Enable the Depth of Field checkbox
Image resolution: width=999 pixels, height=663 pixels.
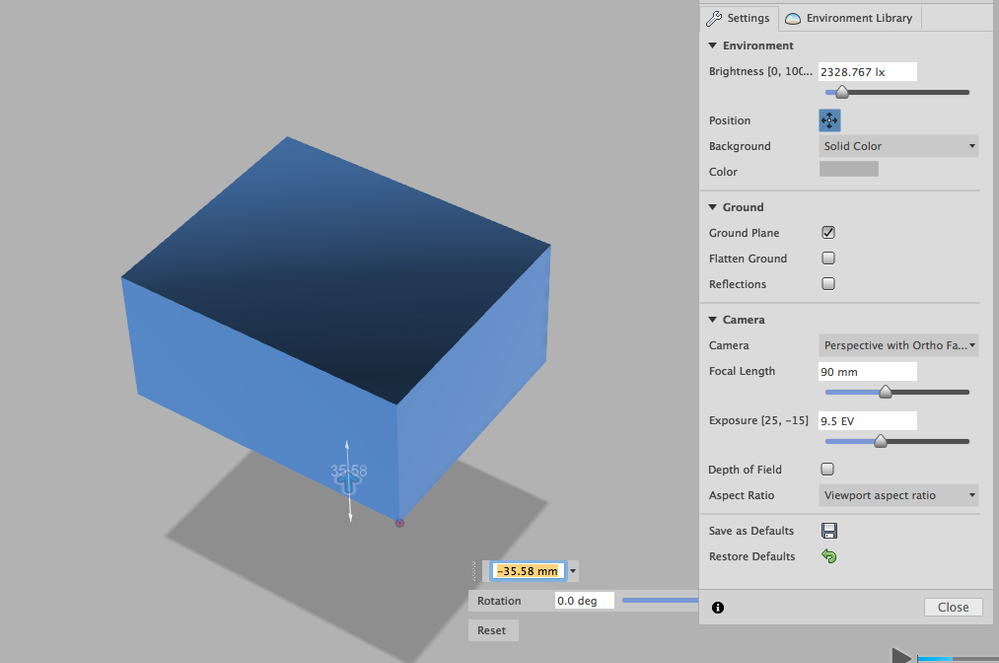tap(828, 469)
